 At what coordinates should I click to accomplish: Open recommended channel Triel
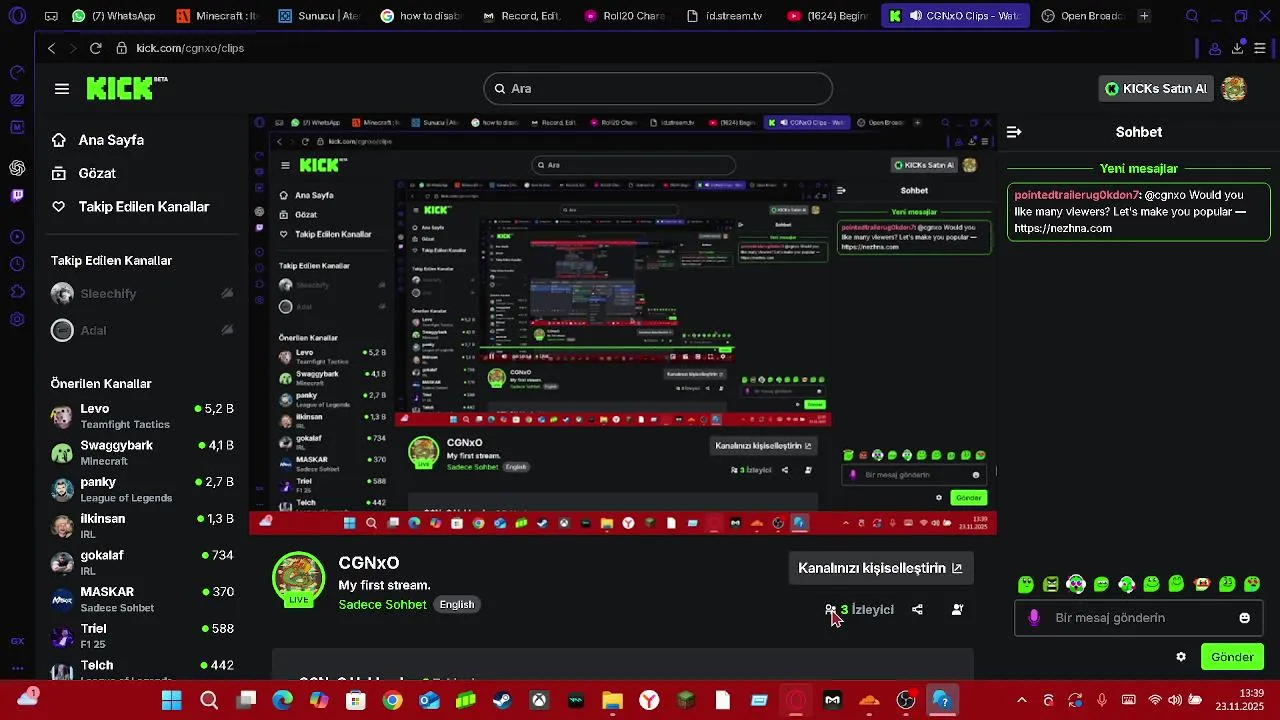coord(142,636)
